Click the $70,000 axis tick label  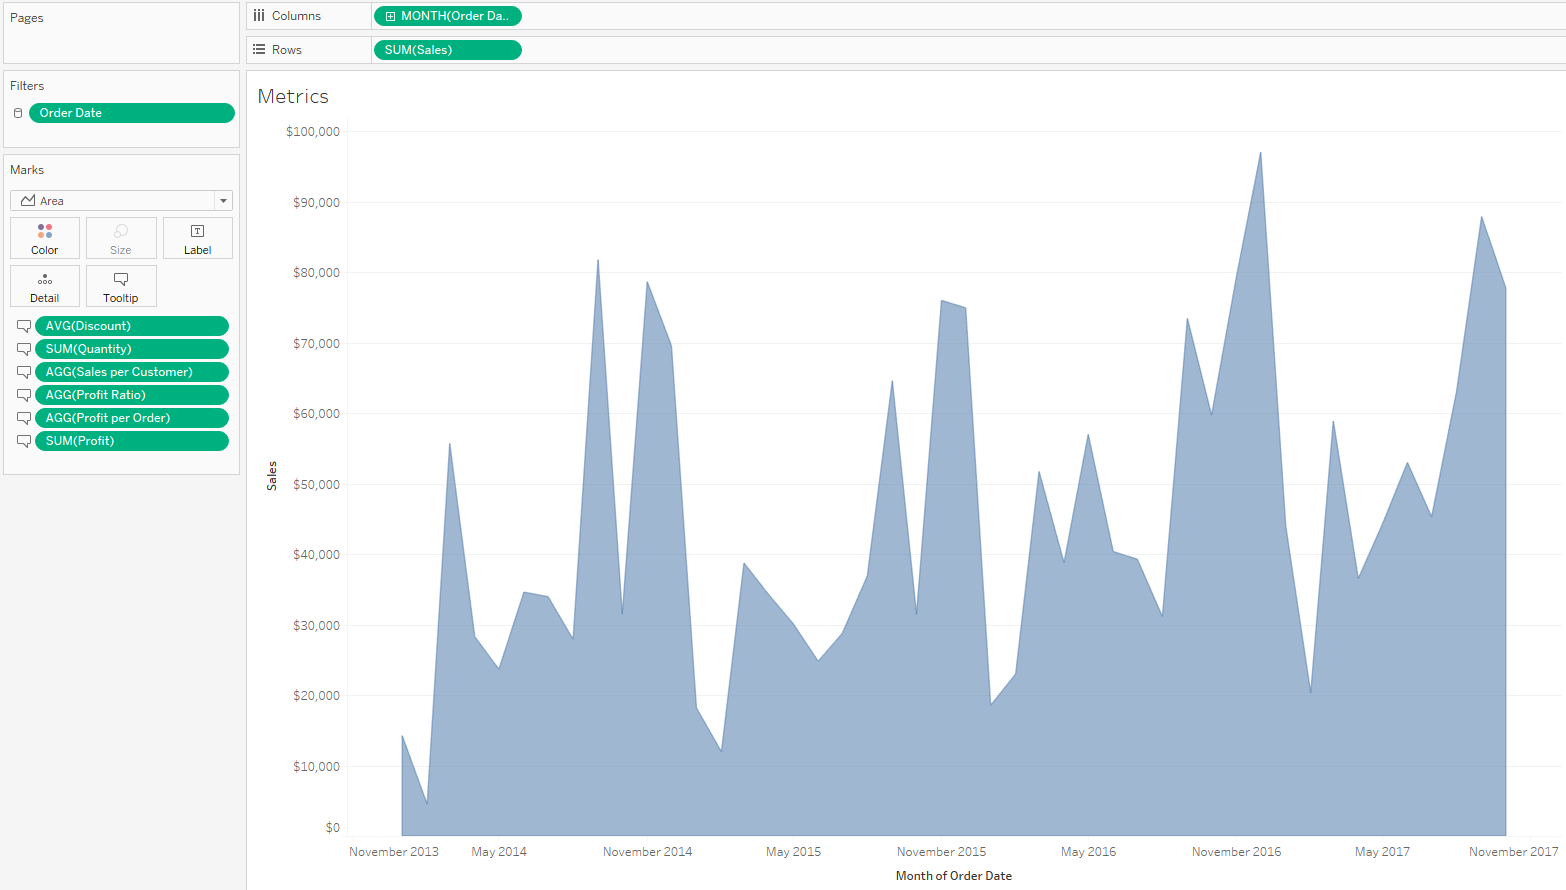point(316,344)
